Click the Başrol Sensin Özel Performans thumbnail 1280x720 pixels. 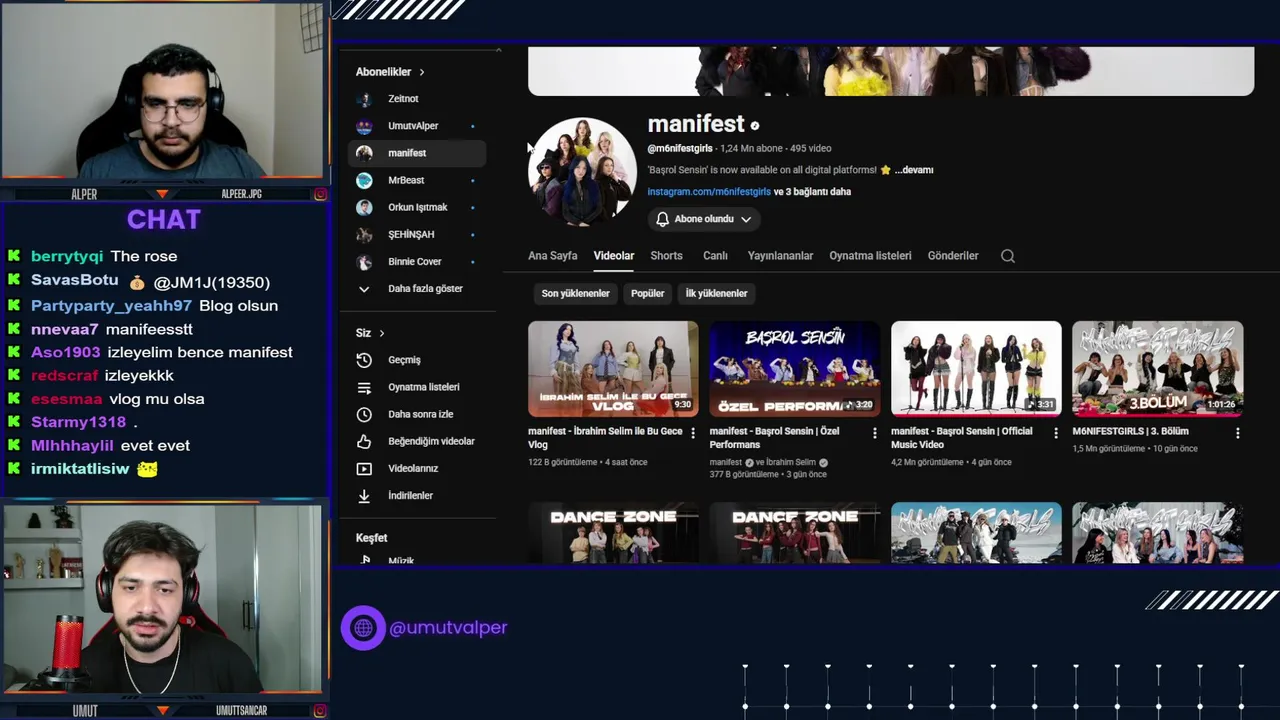point(795,369)
